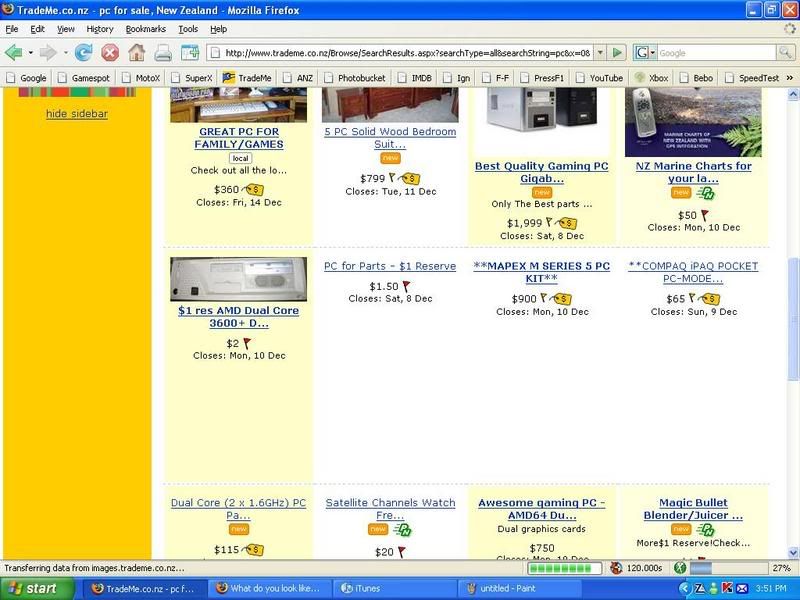The width and height of the screenshot is (800, 600).
Task: Open Best Quality Gaming PC Gigab listing
Action: [541, 172]
